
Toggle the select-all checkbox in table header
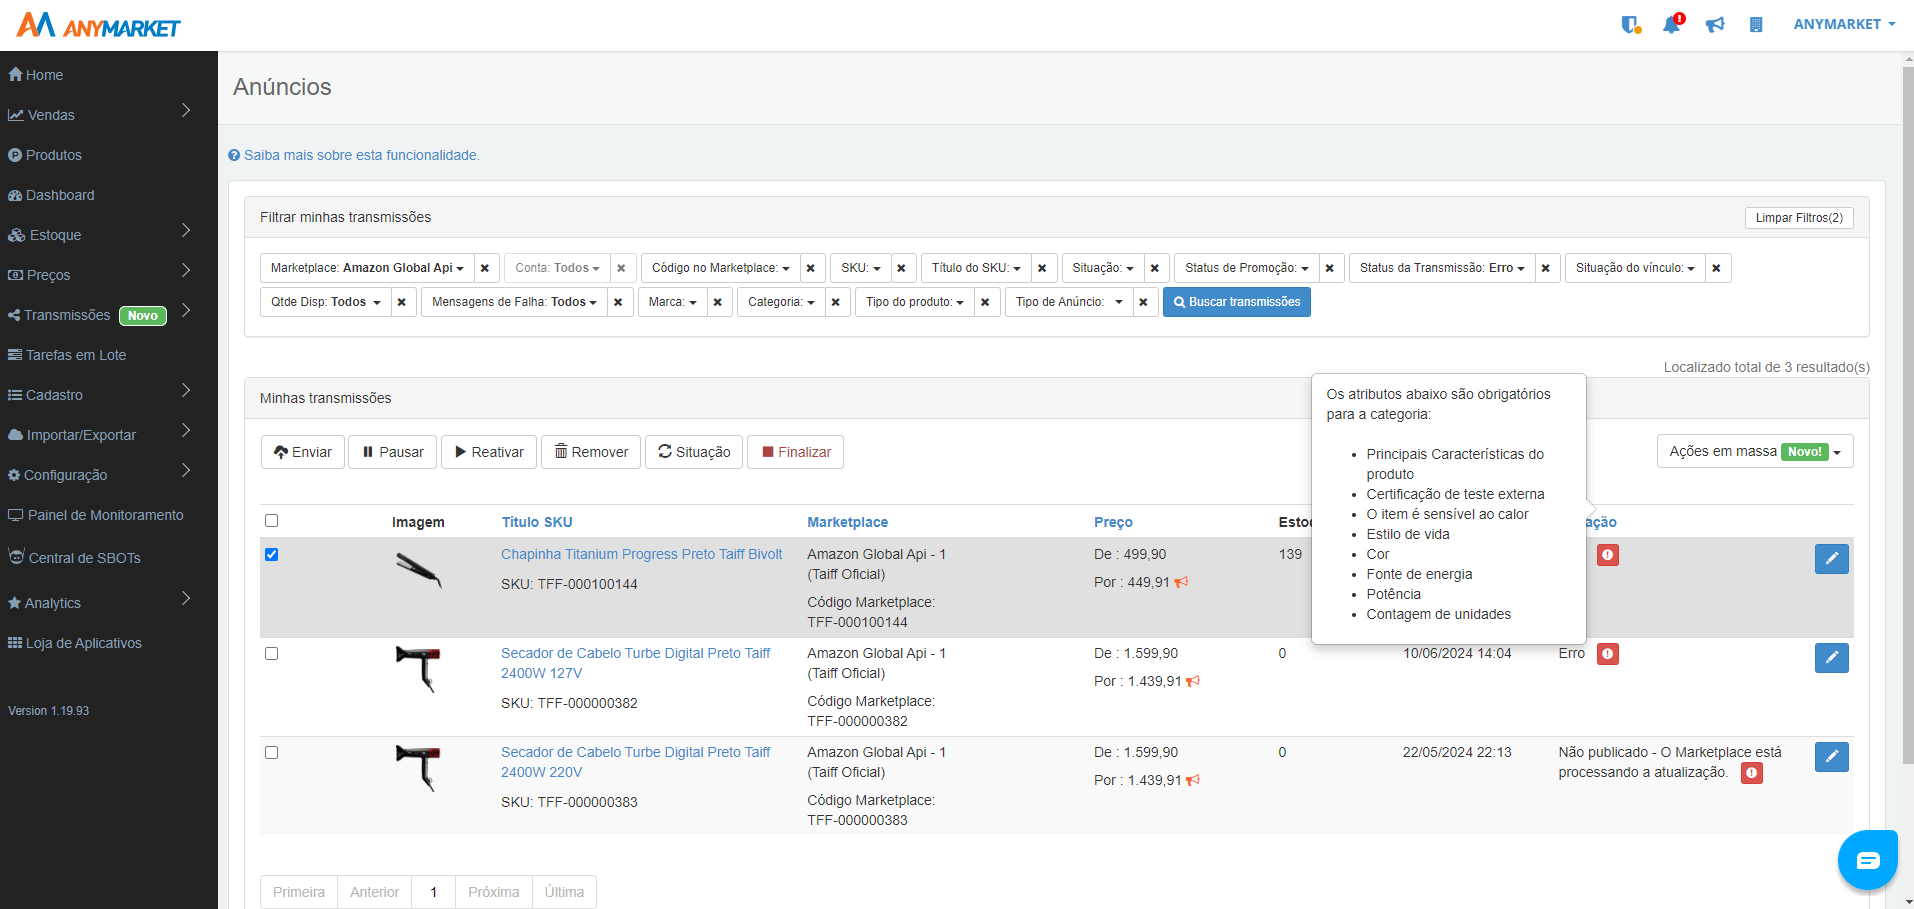tap(271, 520)
